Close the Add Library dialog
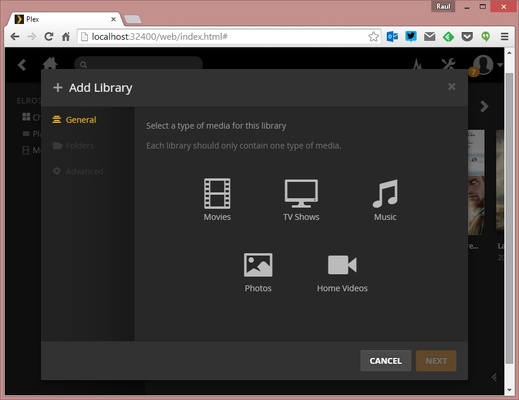Image resolution: width=519 pixels, height=400 pixels. [451, 87]
